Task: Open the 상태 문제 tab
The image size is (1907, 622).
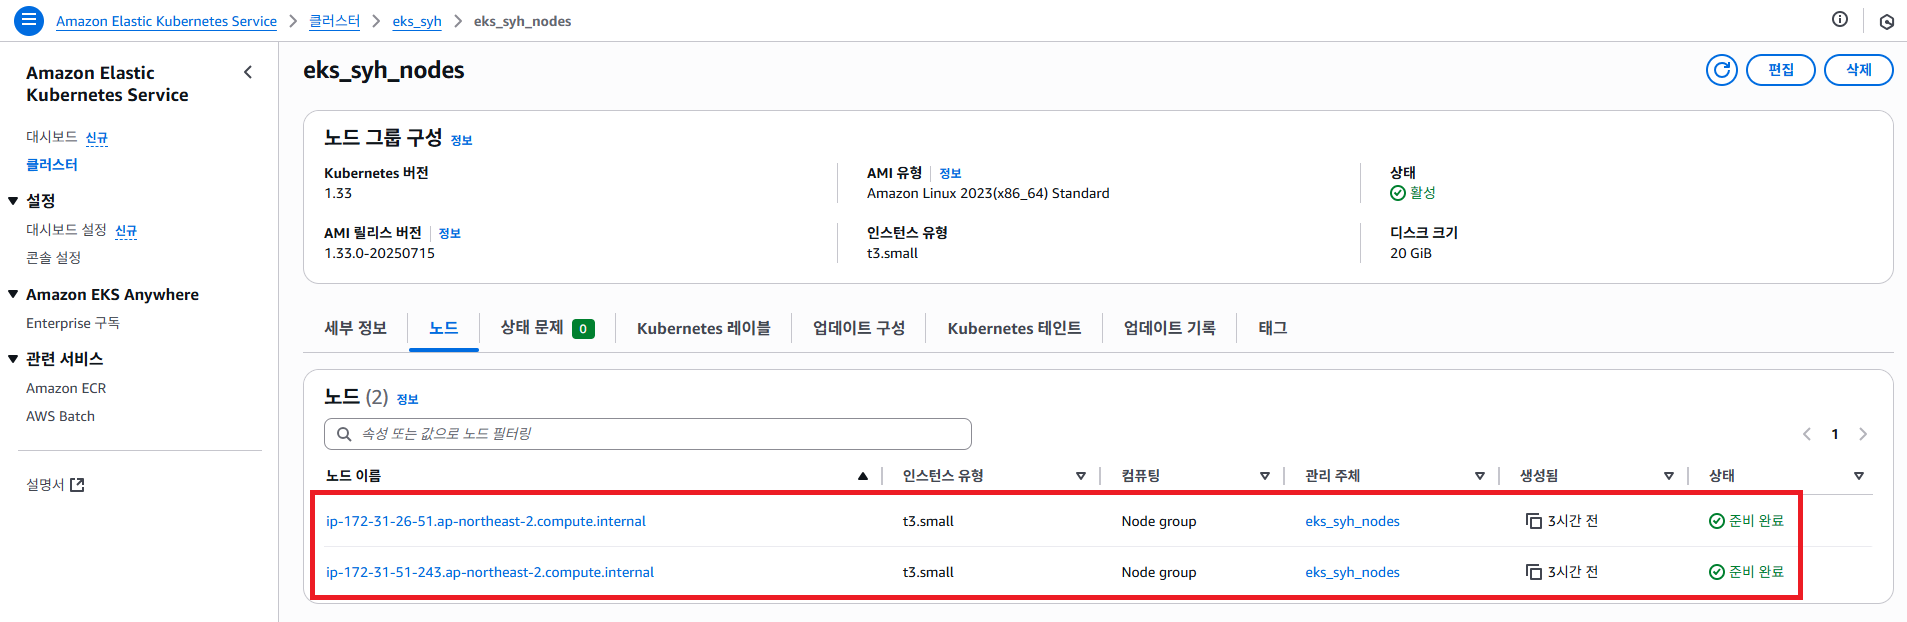Action: click(x=547, y=328)
